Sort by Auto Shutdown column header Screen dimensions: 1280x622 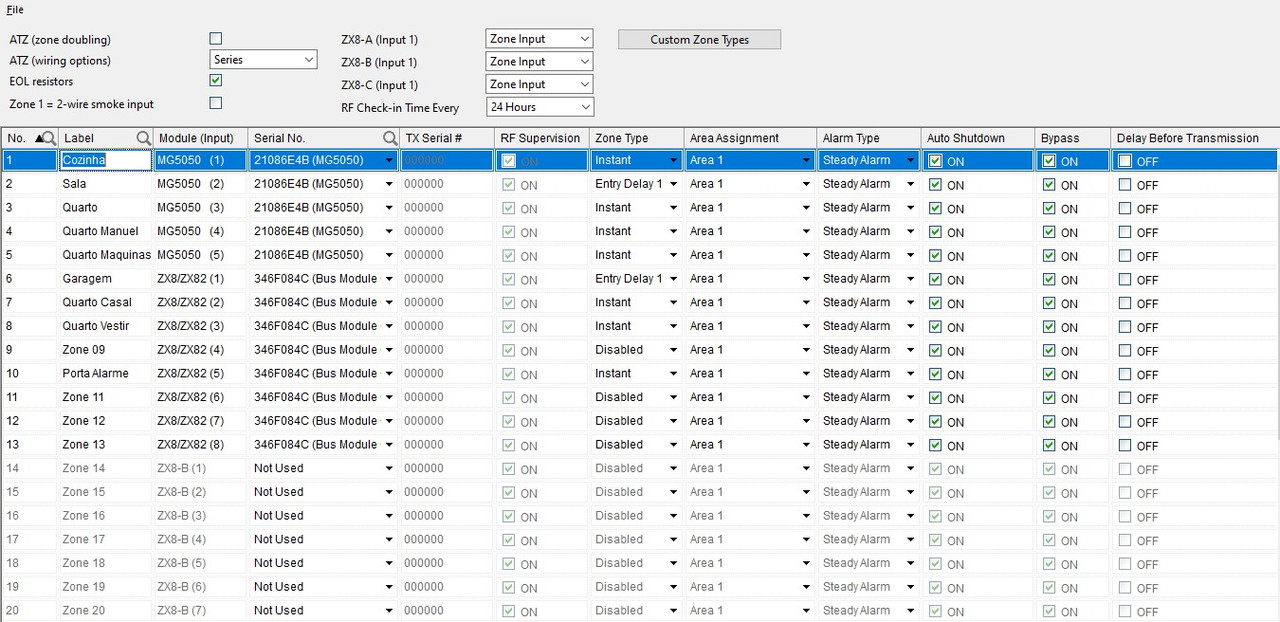click(976, 138)
